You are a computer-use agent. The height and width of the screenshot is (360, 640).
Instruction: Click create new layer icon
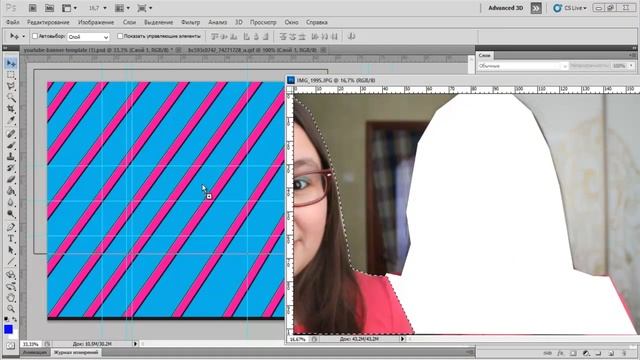point(611,353)
